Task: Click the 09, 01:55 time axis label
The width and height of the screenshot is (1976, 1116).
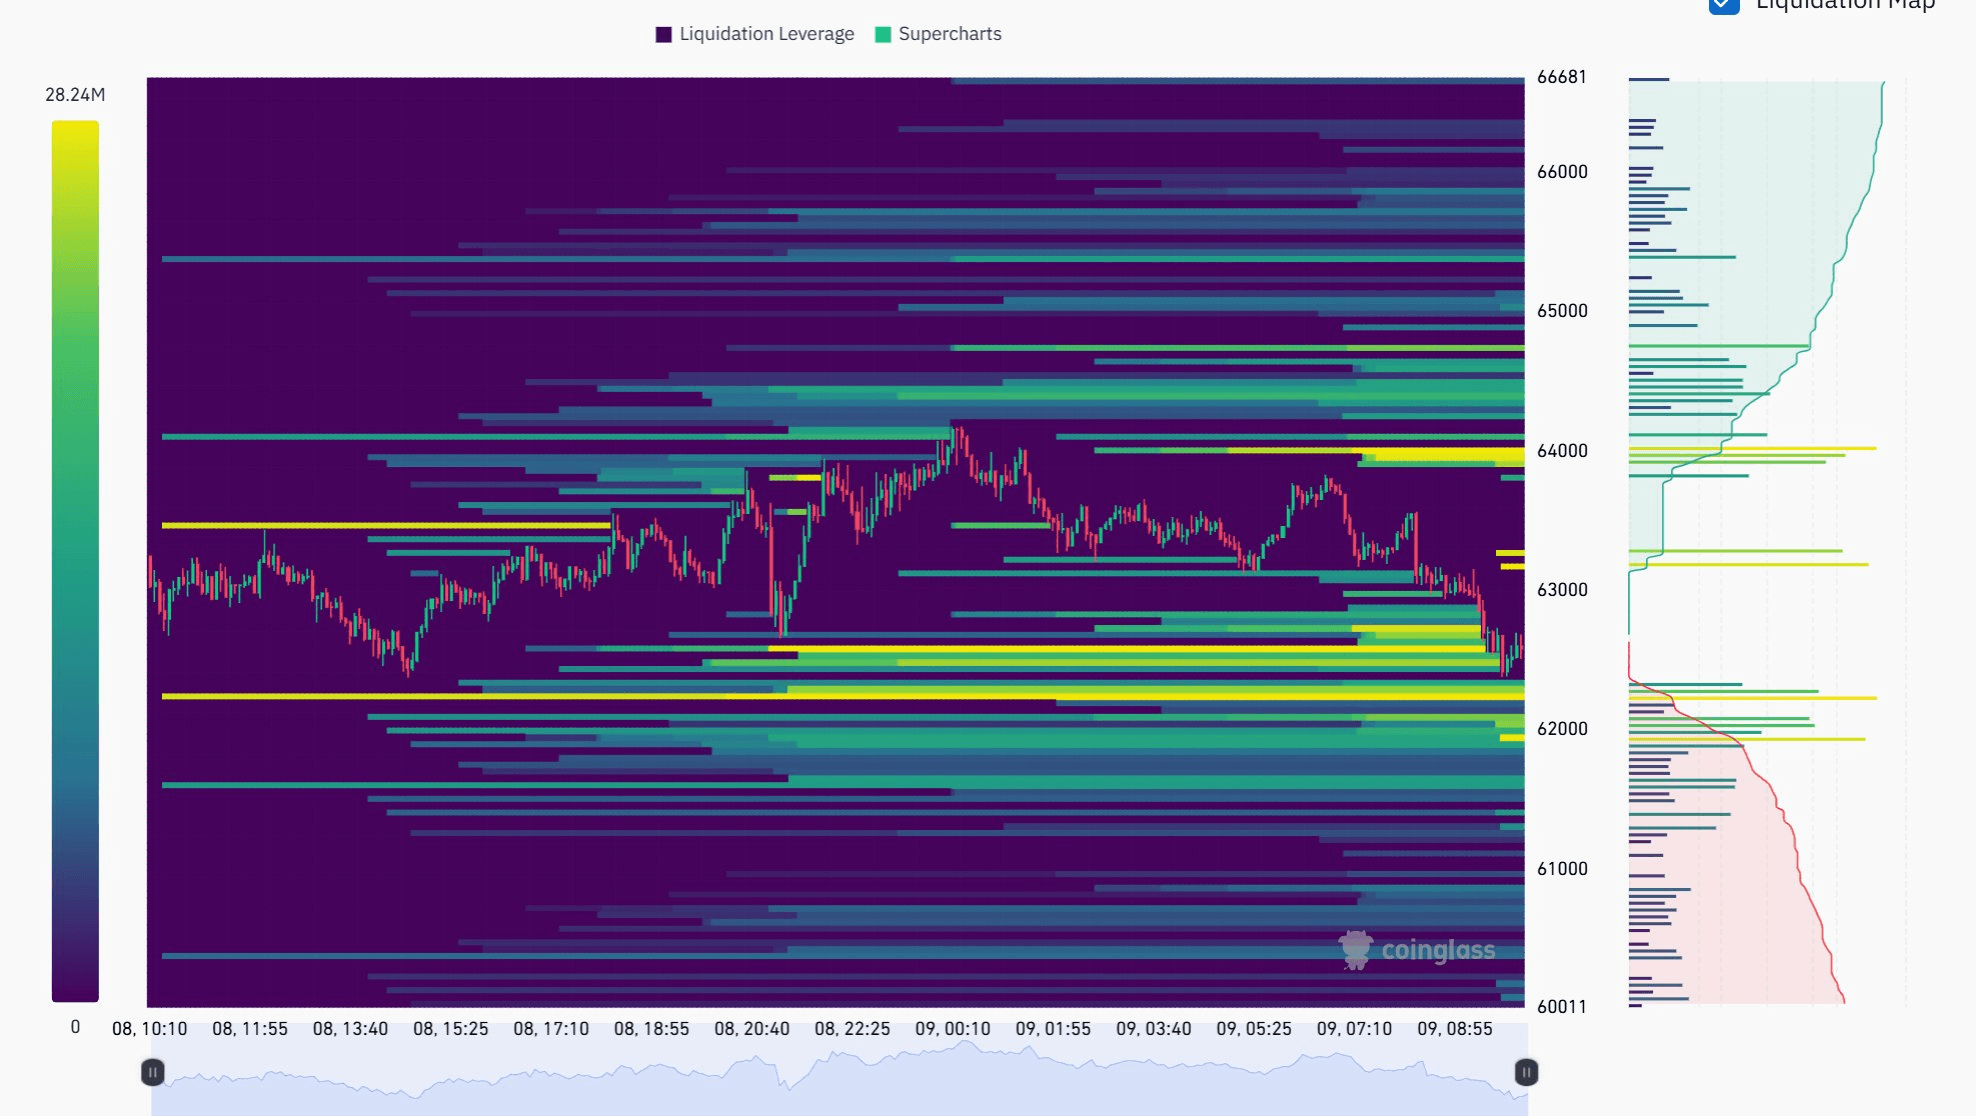Action: coord(1053,1029)
